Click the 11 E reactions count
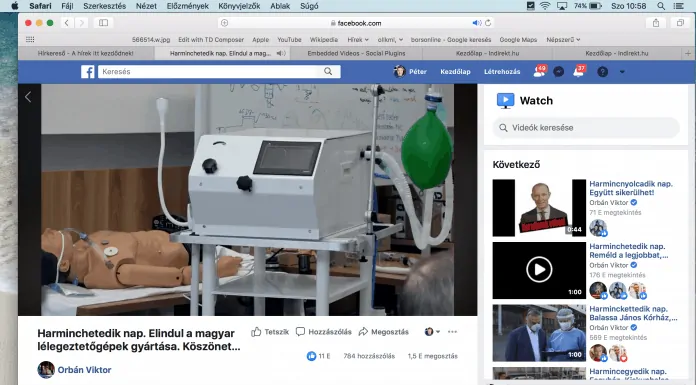Screen dimensions: 696x385 coord(318,356)
